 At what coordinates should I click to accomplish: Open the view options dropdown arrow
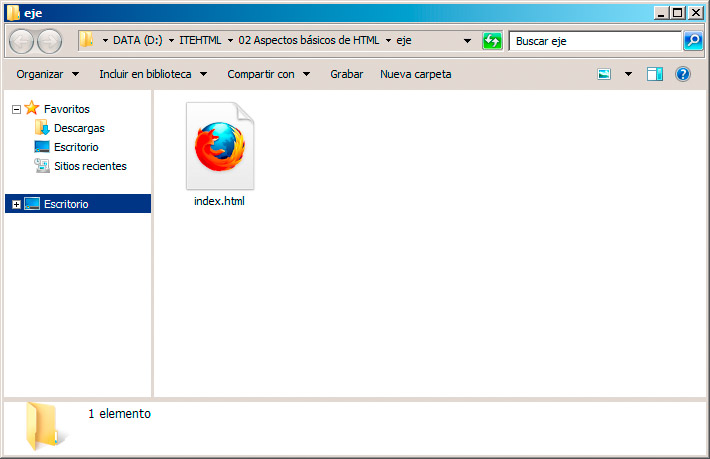(628, 74)
